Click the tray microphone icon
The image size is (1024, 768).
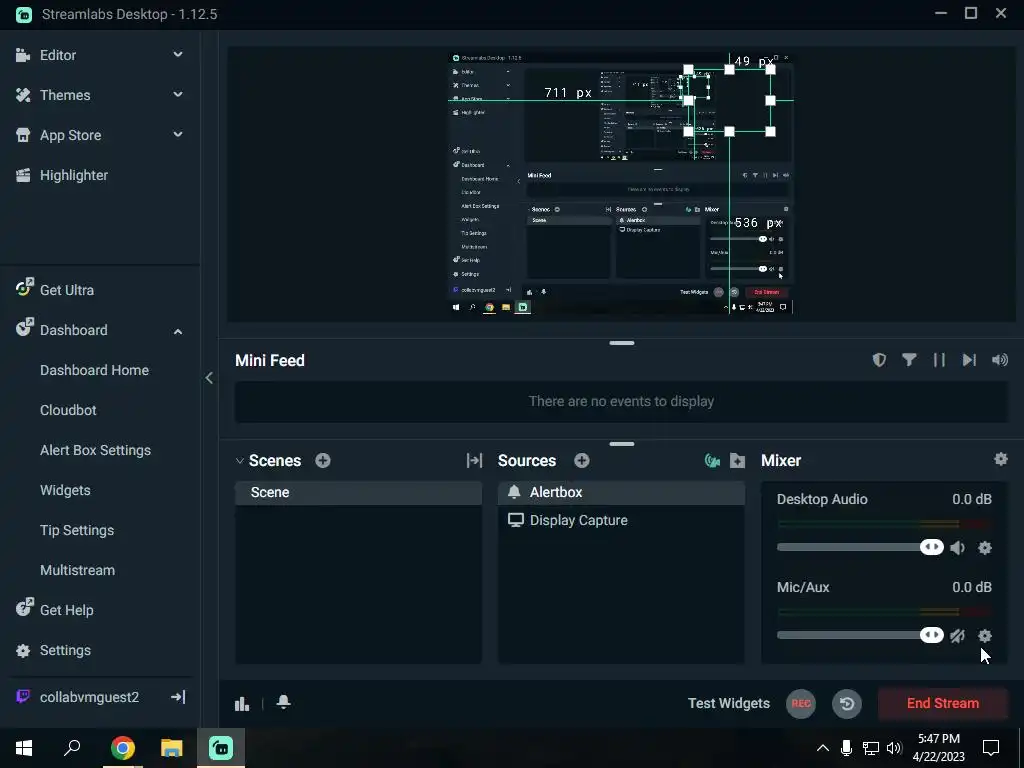(846, 748)
